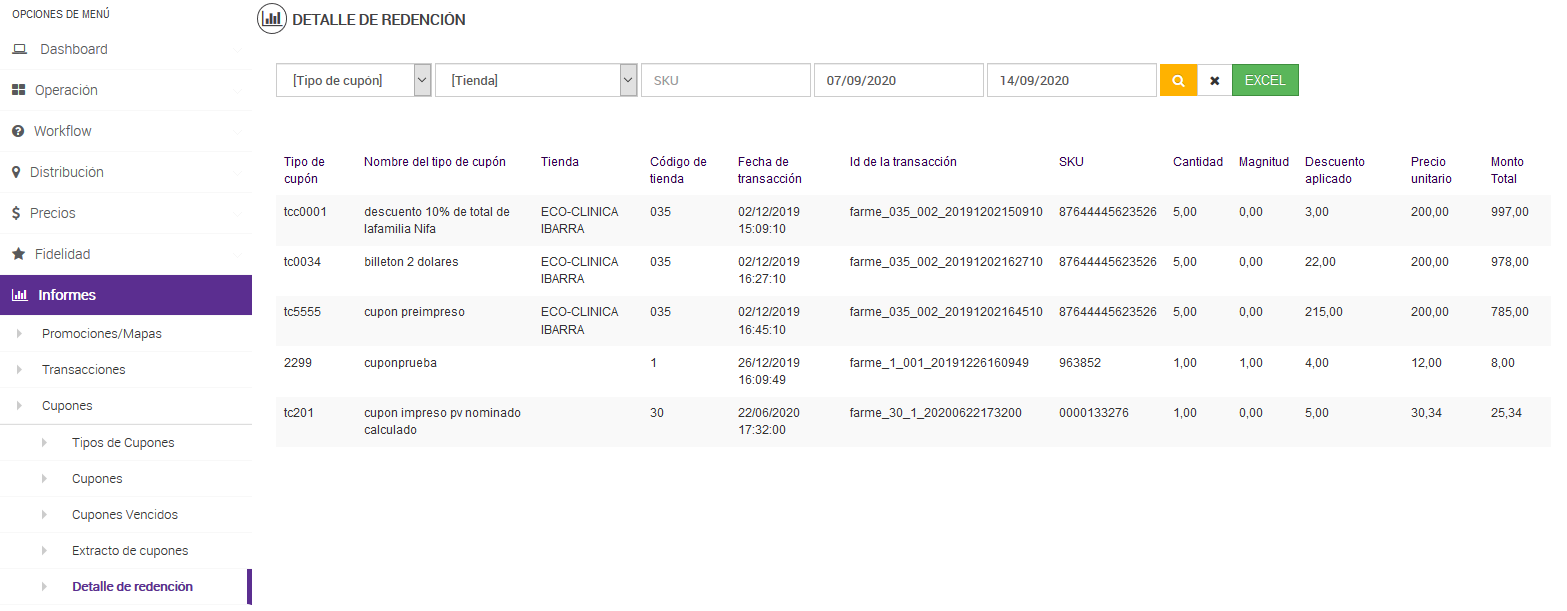Export results with the EXCEL button
This screenshot has height=611, width=1567.
click(1265, 80)
